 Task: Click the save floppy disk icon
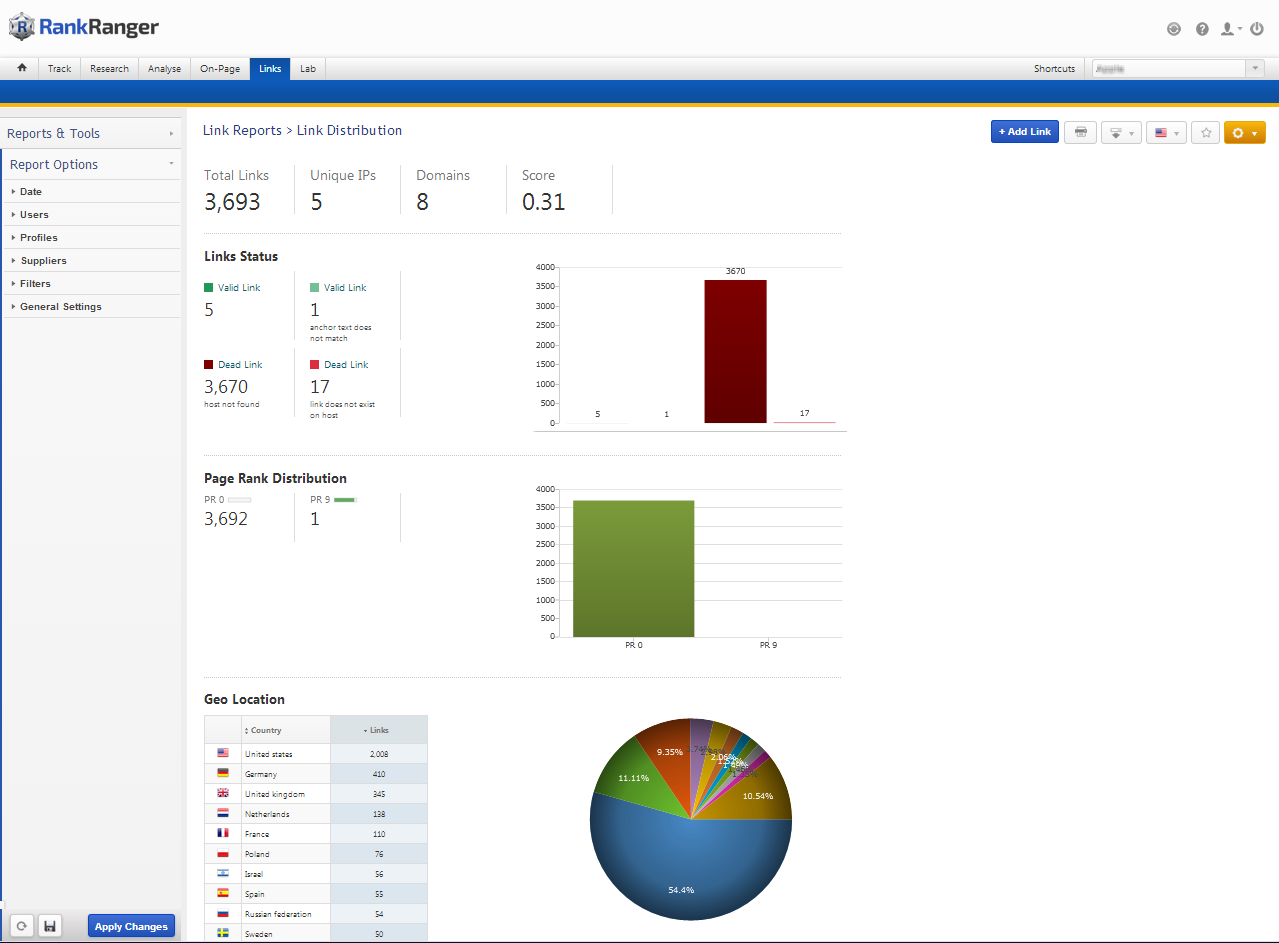pyautogui.click(x=50, y=926)
